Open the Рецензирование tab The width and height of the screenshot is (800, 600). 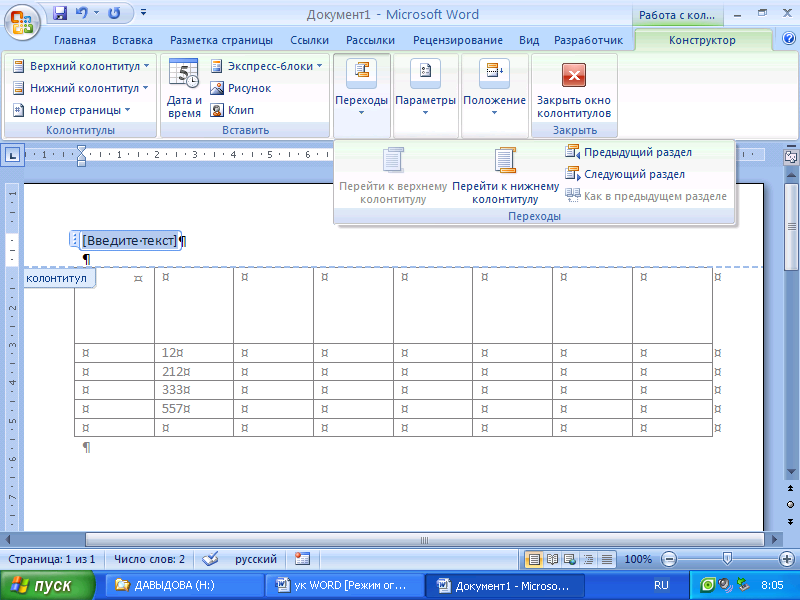(x=458, y=40)
